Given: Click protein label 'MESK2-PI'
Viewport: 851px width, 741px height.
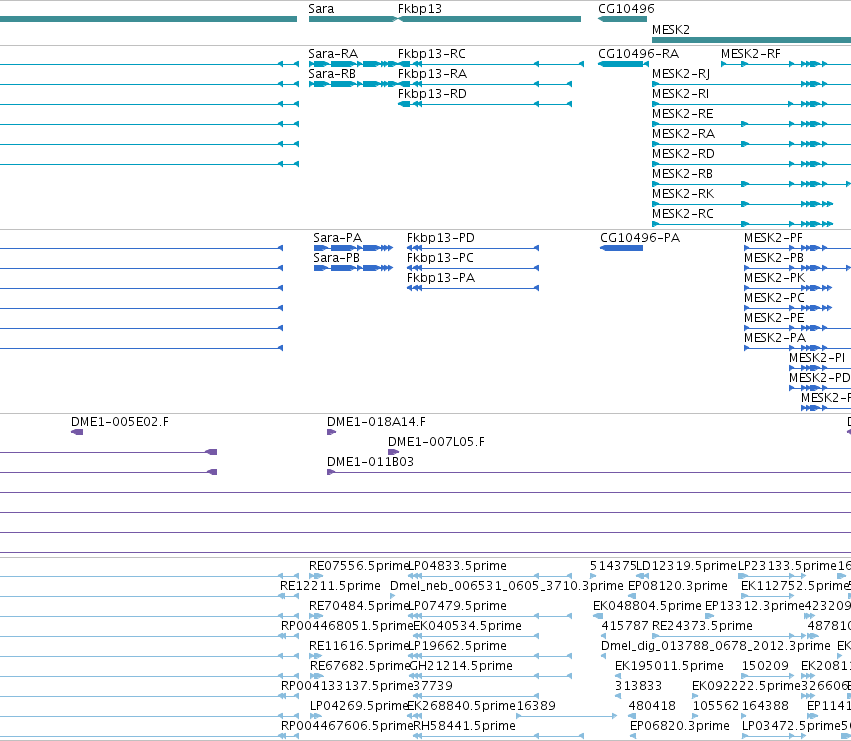Looking at the screenshot, I should [817, 359].
